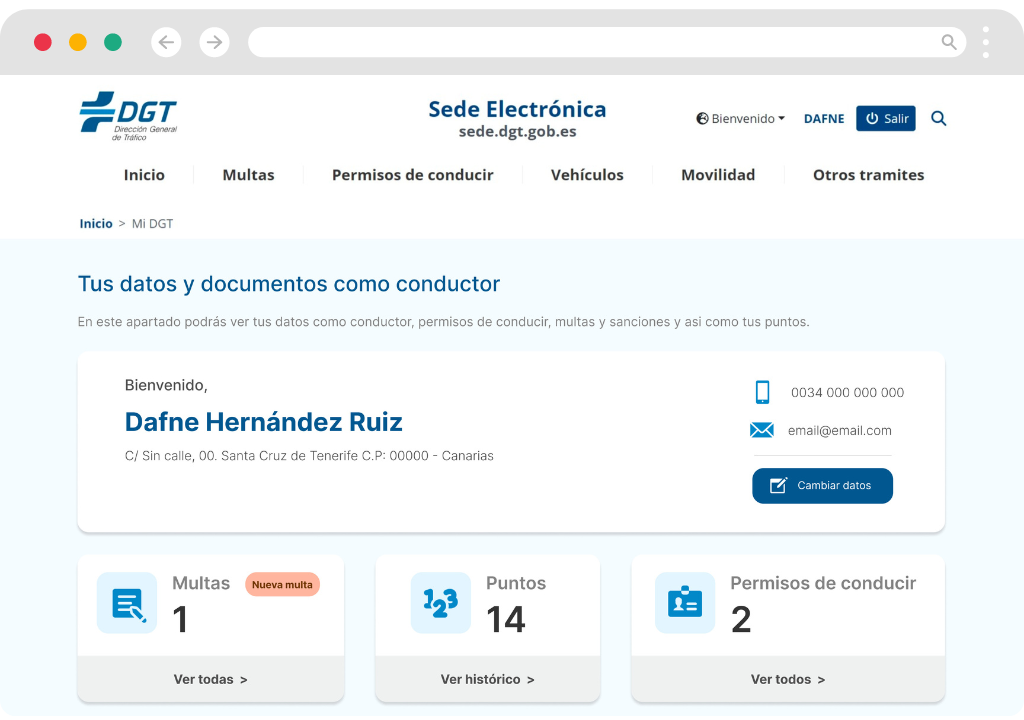1024x720 pixels.
Task: Open Ver histórico under Puntos
Action: (x=487, y=679)
